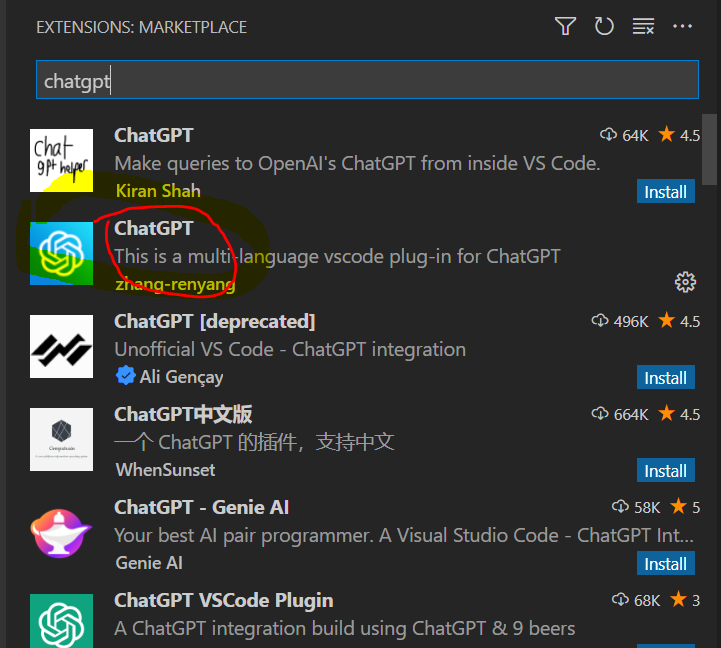
Task: Click the 'Genie AI' publisher name
Action: tap(149, 563)
